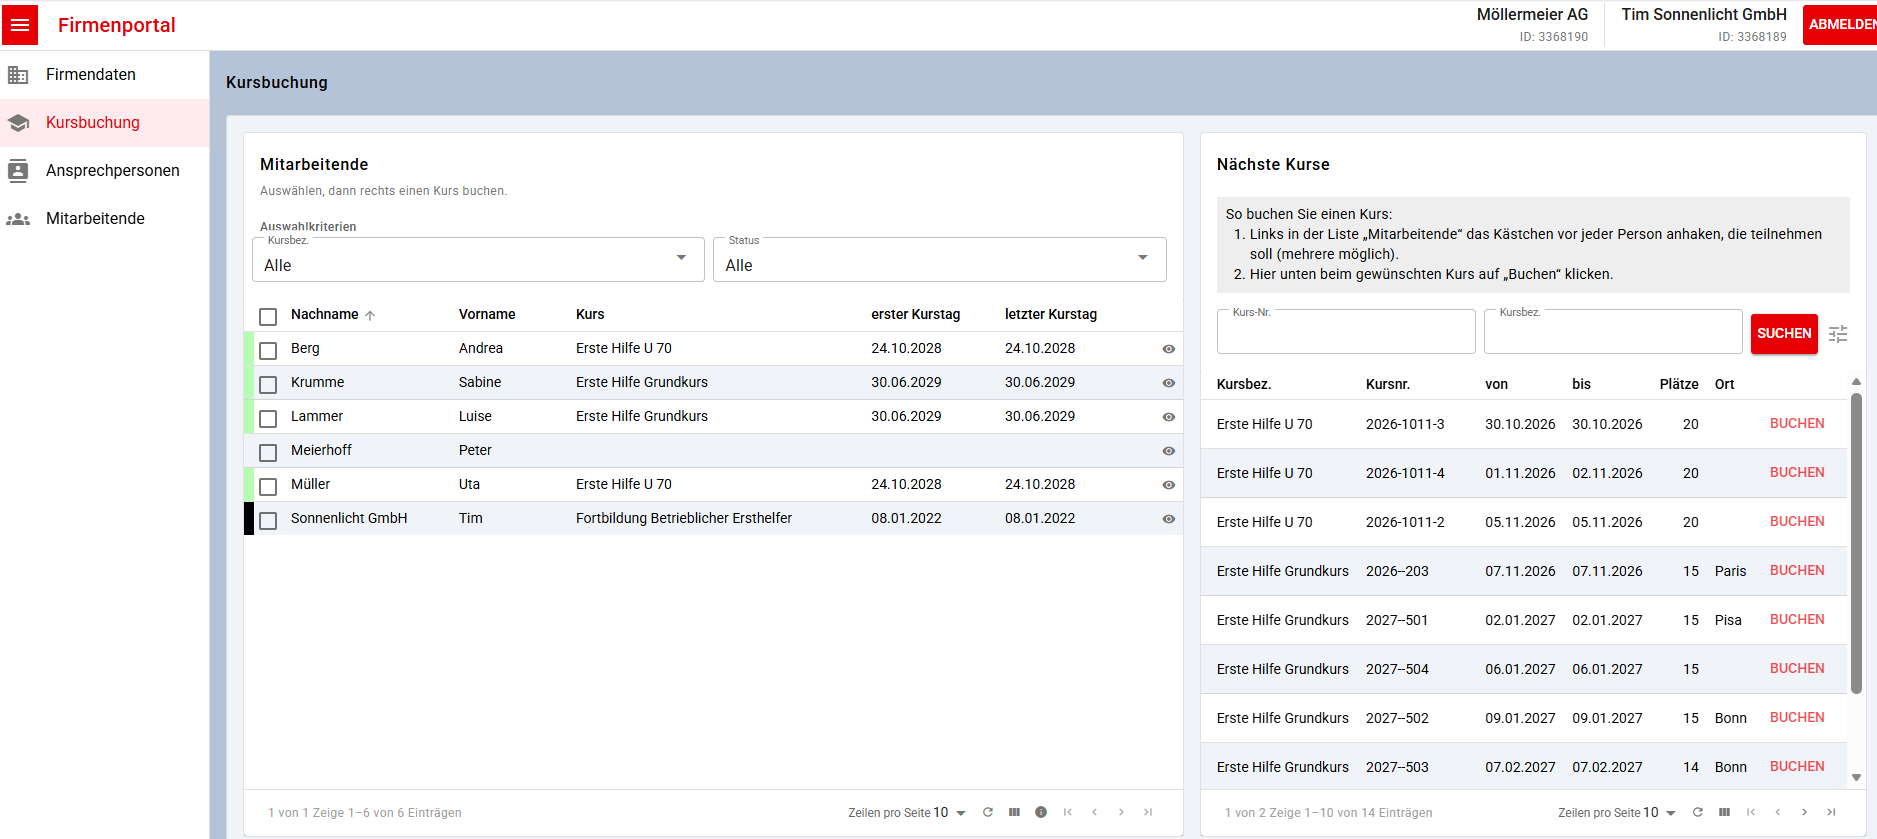Select the checkbox for Meierhoff Peter
The width and height of the screenshot is (1877, 839).
click(268, 452)
